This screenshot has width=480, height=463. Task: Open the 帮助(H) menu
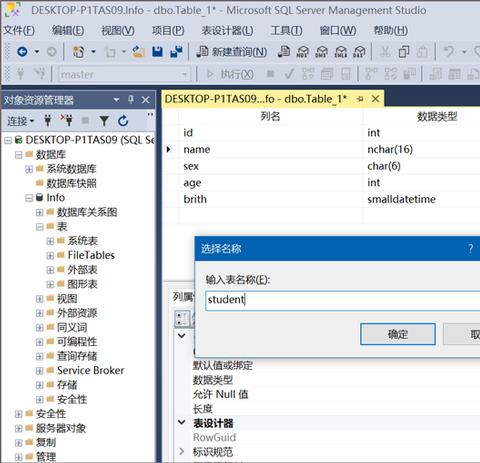click(x=391, y=31)
